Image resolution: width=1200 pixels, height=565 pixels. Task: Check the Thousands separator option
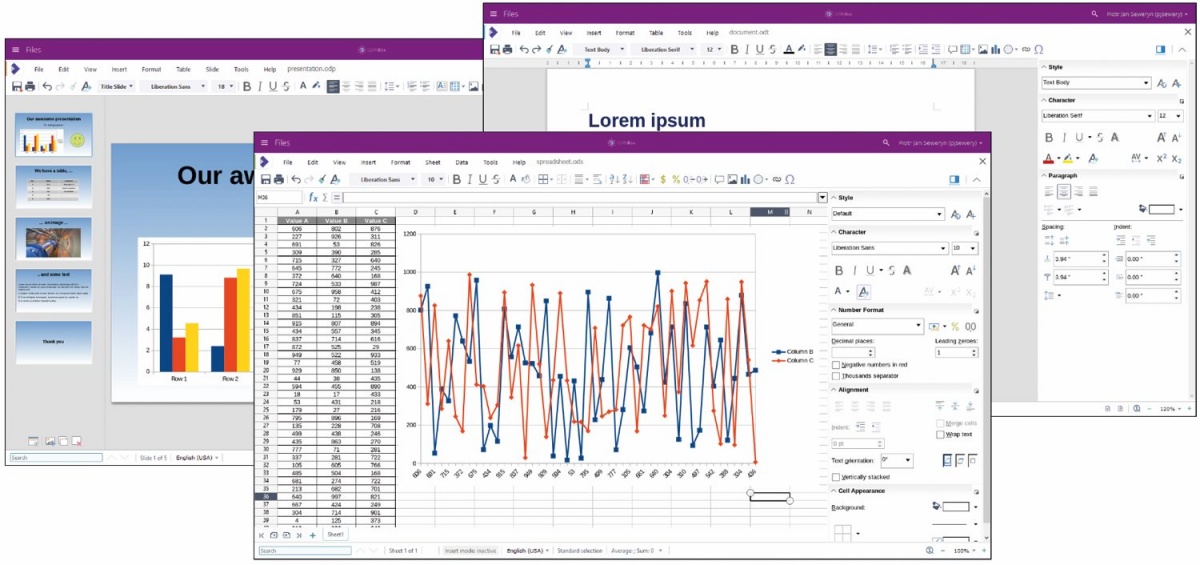coord(836,376)
